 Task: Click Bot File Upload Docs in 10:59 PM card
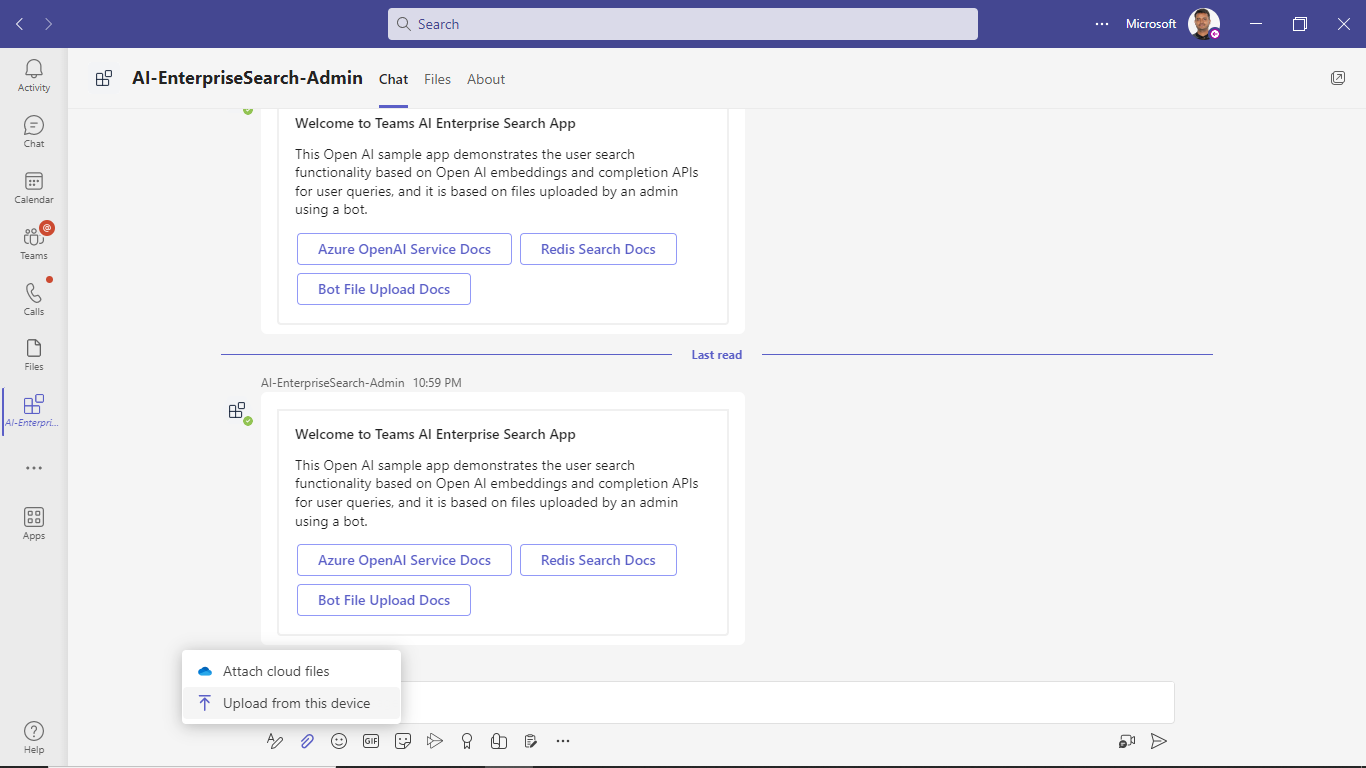point(384,600)
